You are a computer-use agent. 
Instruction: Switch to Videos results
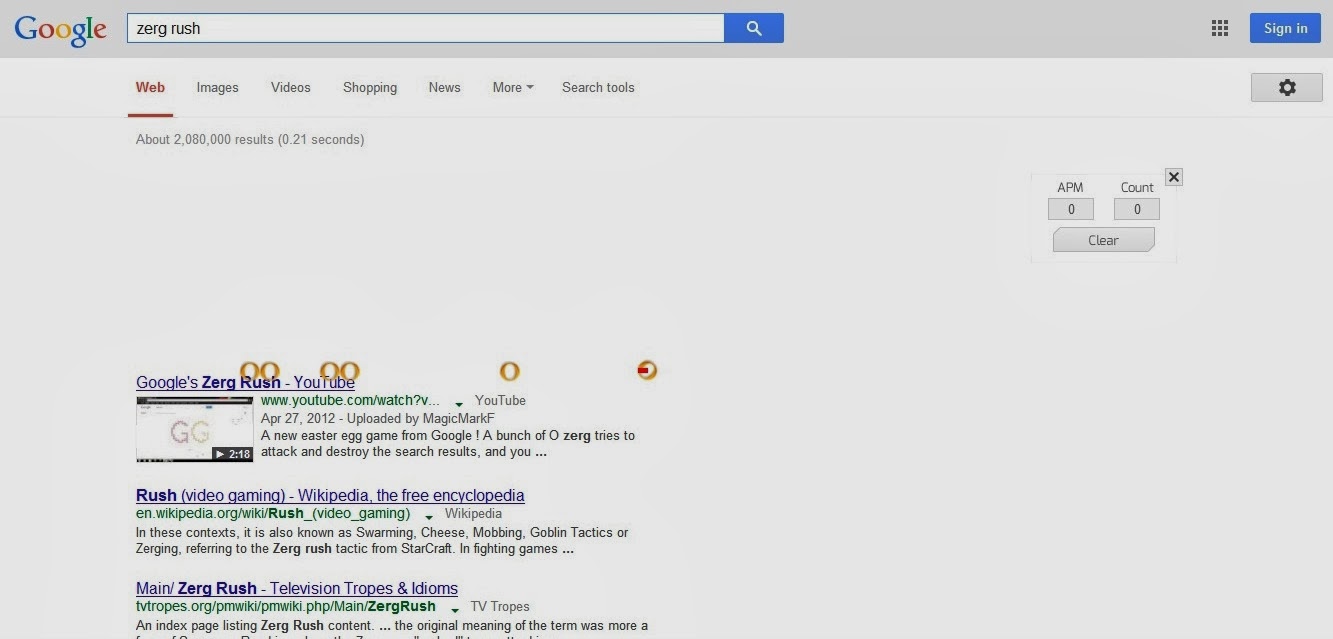[290, 87]
